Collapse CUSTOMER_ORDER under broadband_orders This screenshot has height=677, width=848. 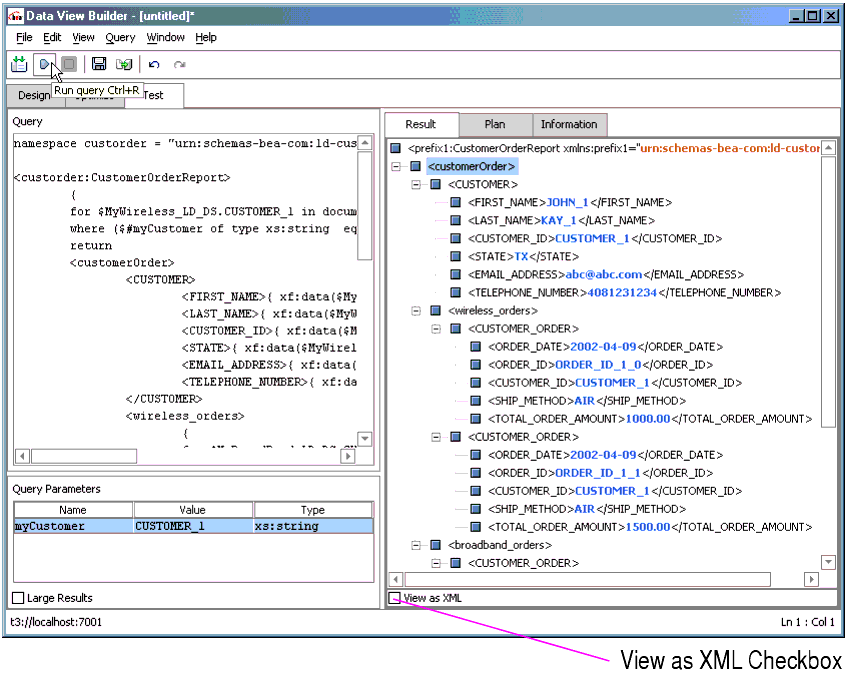click(x=436, y=563)
